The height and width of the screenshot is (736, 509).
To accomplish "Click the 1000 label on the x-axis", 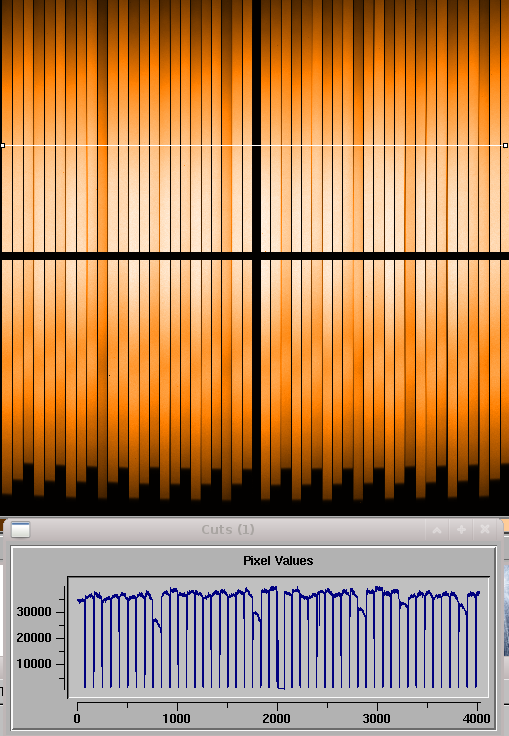I will 177,719.
